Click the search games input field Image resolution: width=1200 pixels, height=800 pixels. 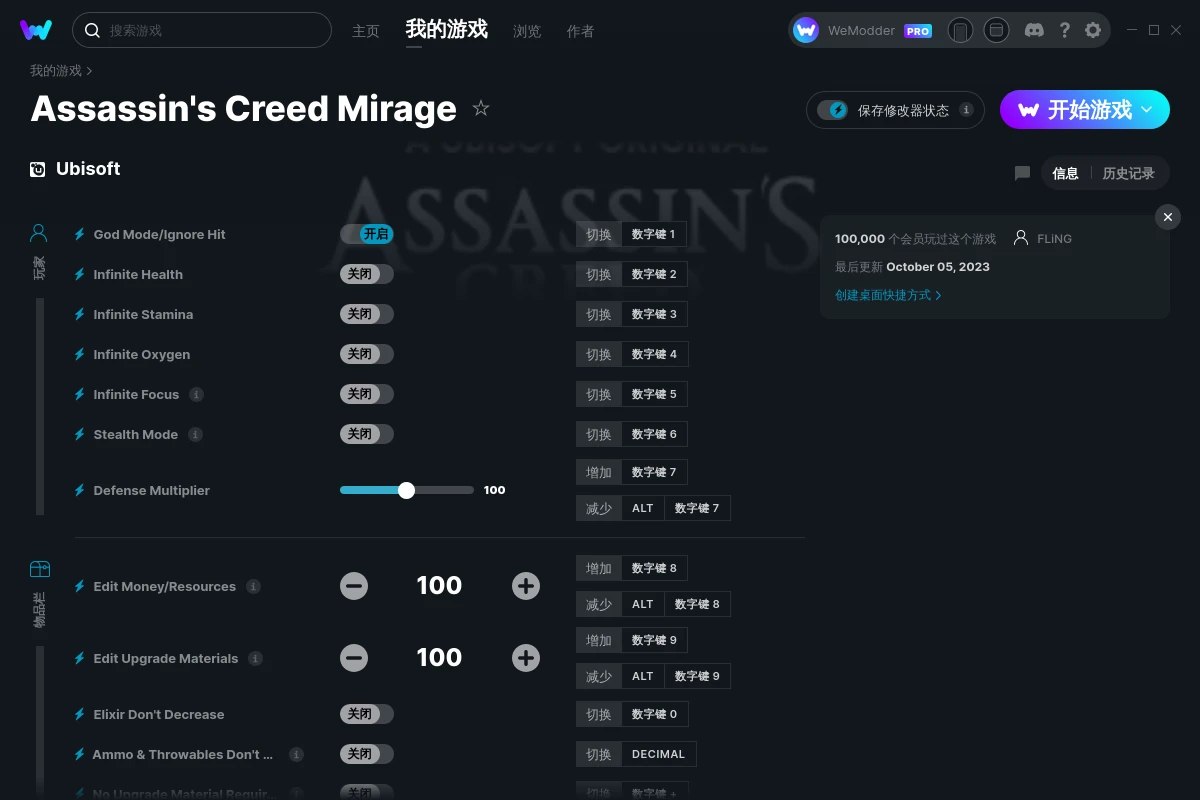[x=202, y=30]
